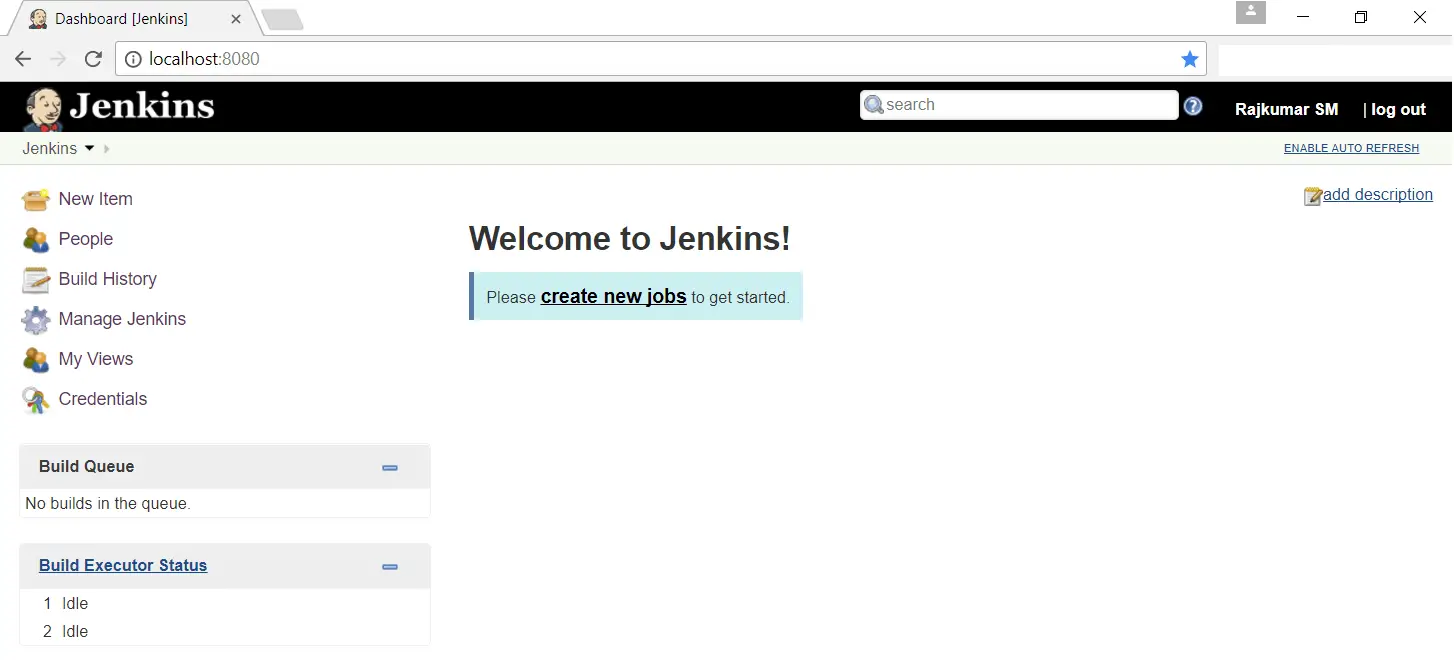Click the Jenkins title wordmark in header

[x=142, y=106]
